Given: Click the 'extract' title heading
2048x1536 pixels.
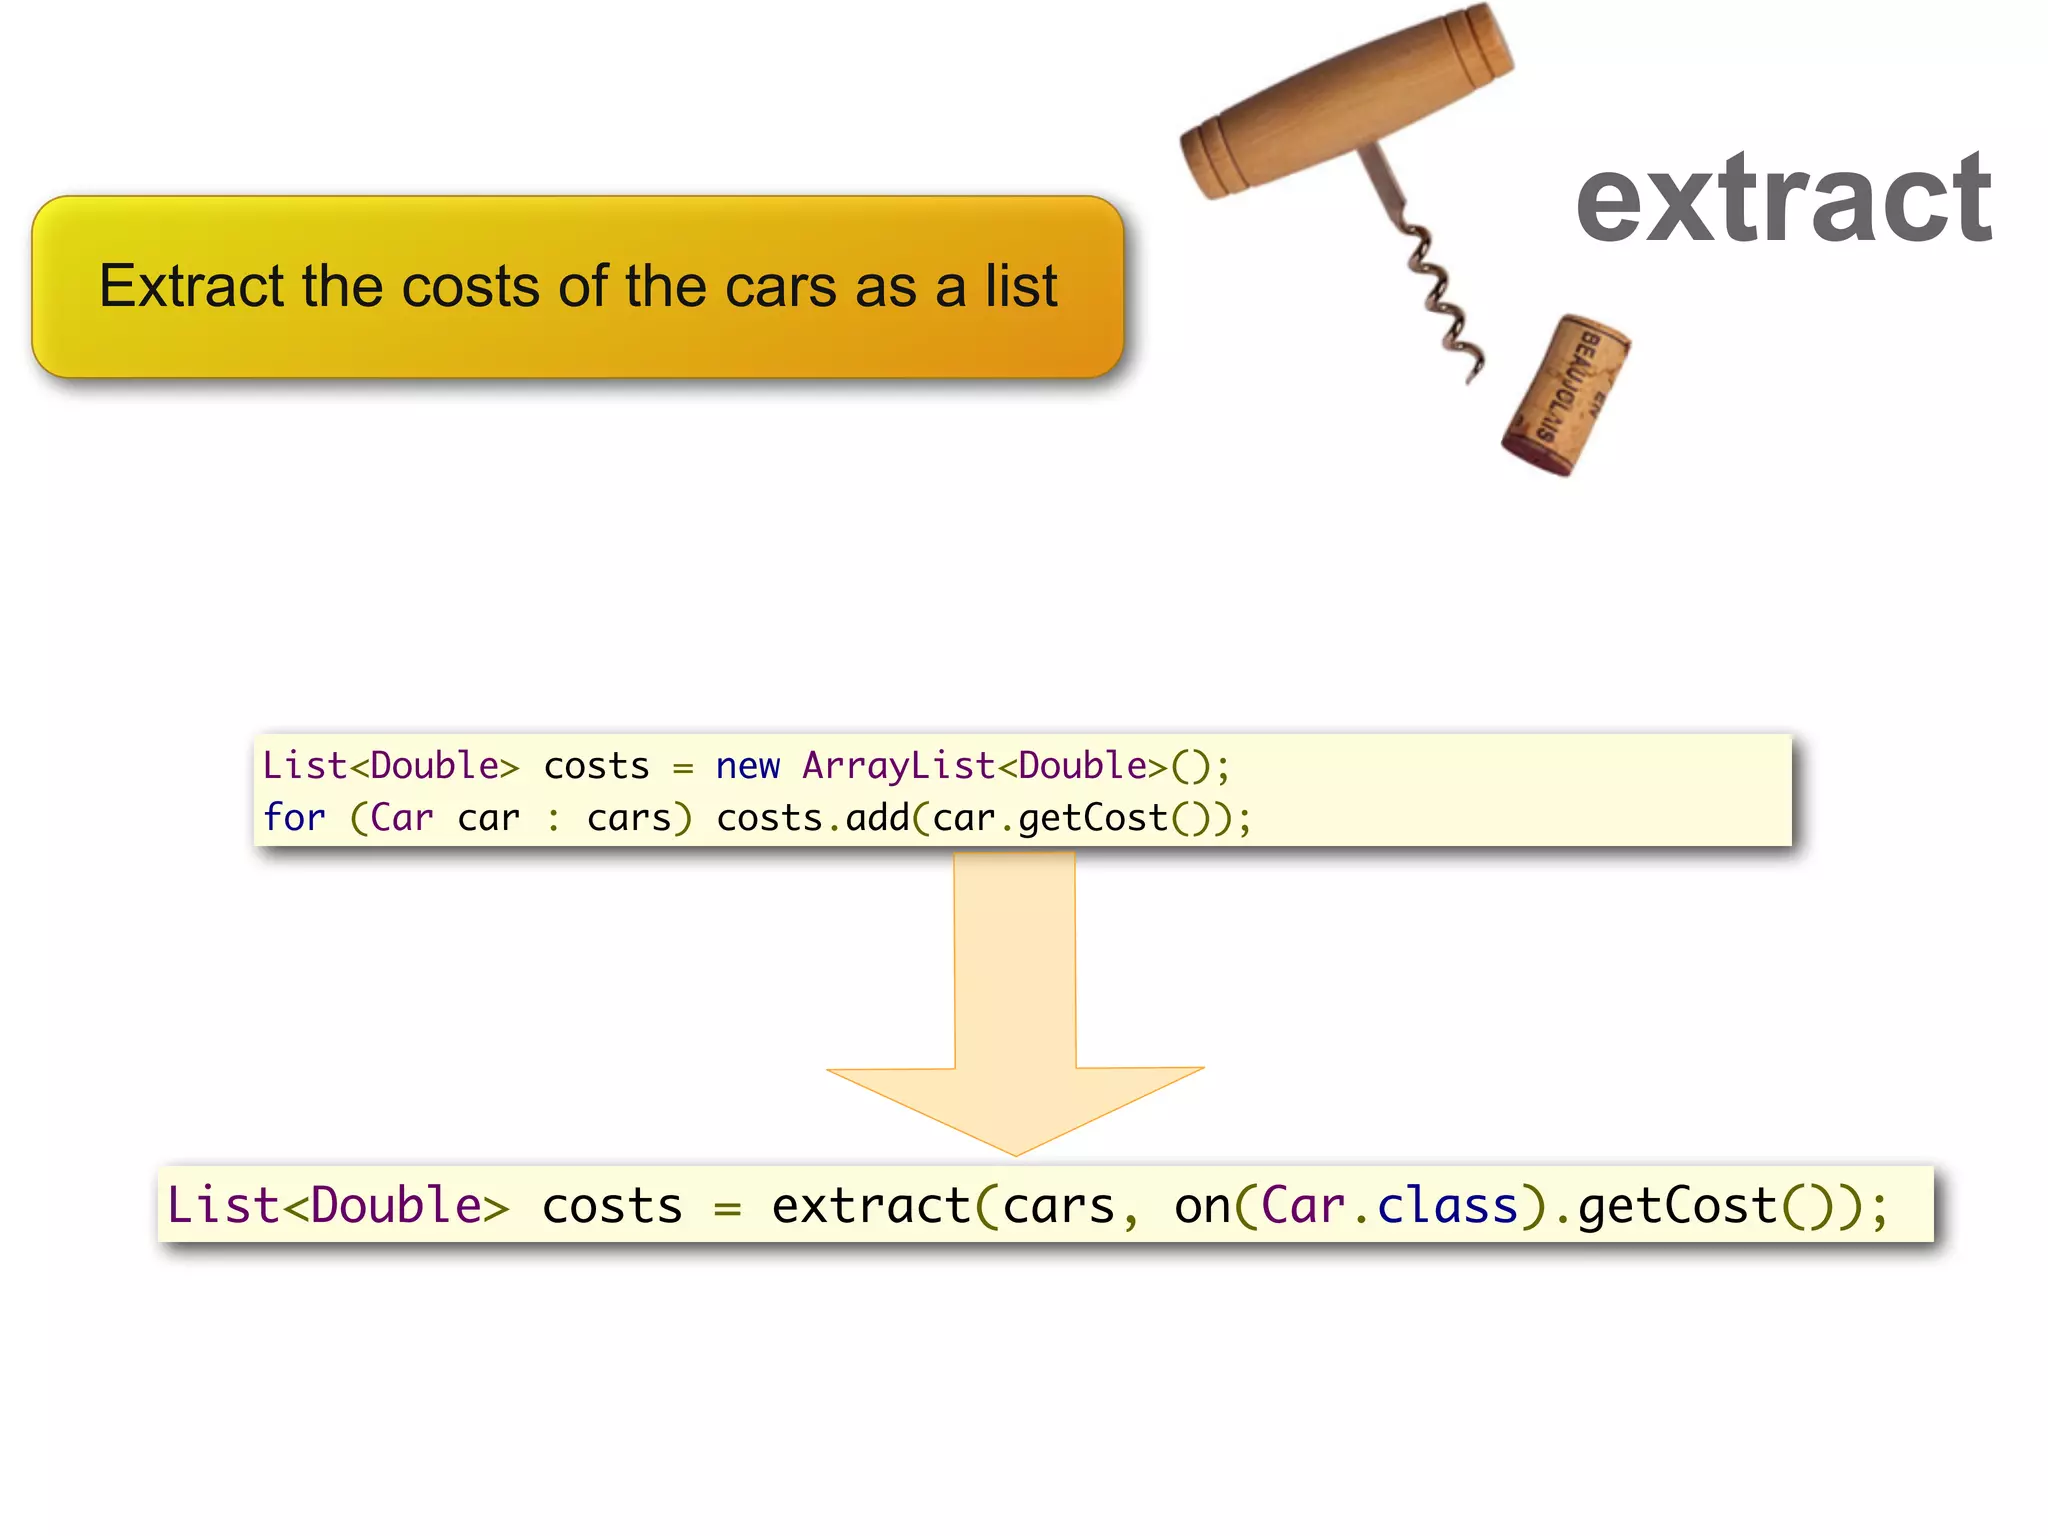Looking at the screenshot, I should tap(1783, 198).
